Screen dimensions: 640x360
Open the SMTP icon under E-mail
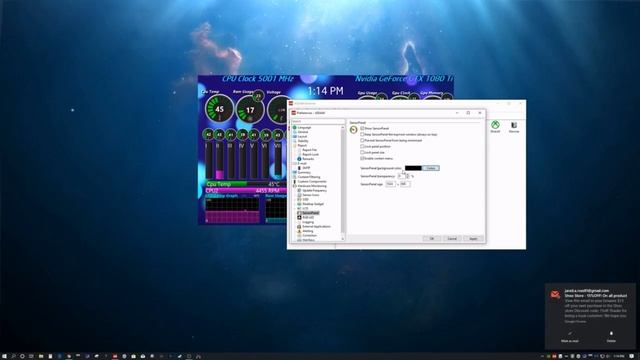299,168
